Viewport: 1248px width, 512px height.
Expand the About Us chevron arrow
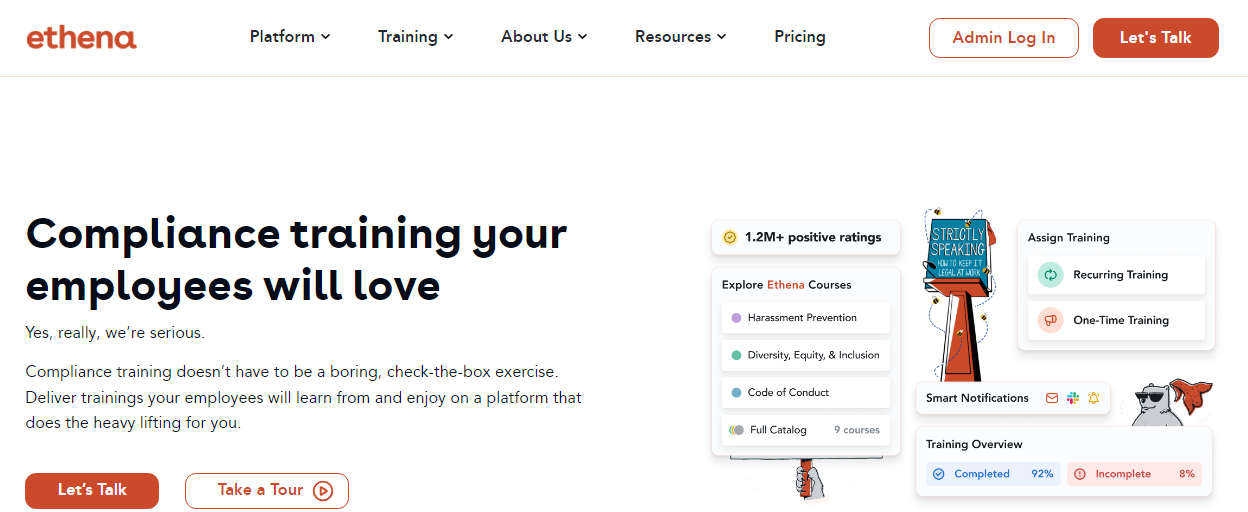tap(582, 37)
